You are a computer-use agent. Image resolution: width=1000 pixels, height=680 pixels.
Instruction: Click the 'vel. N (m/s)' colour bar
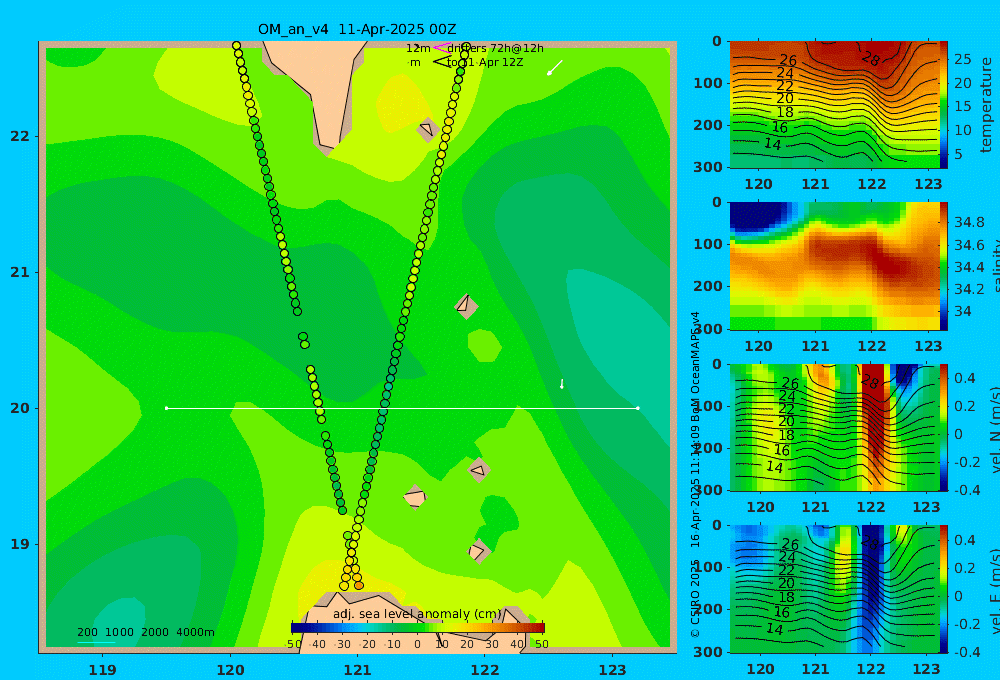click(943, 427)
